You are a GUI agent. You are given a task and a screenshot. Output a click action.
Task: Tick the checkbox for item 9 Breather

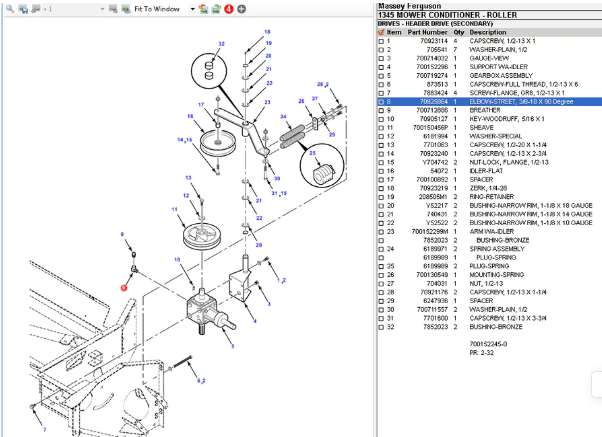click(380, 110)
